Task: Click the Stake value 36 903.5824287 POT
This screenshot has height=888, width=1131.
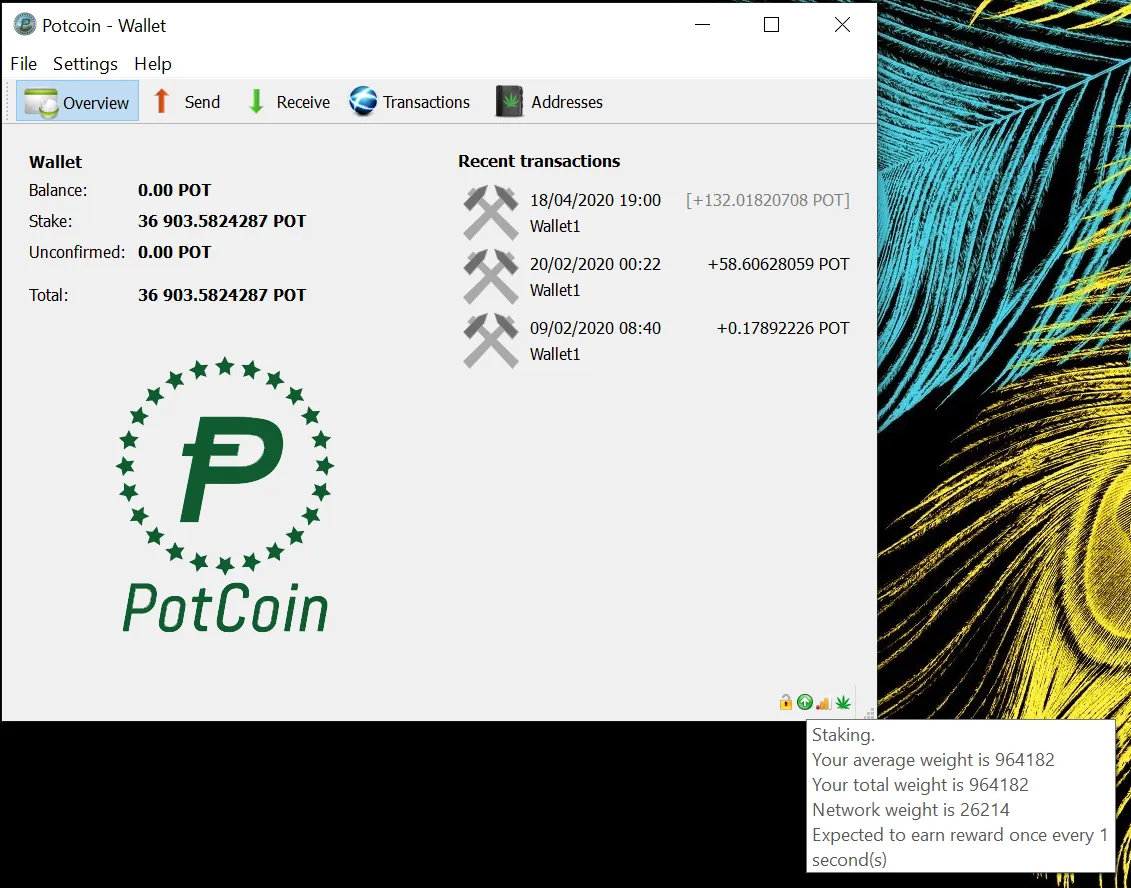Action: coord(222,221)
